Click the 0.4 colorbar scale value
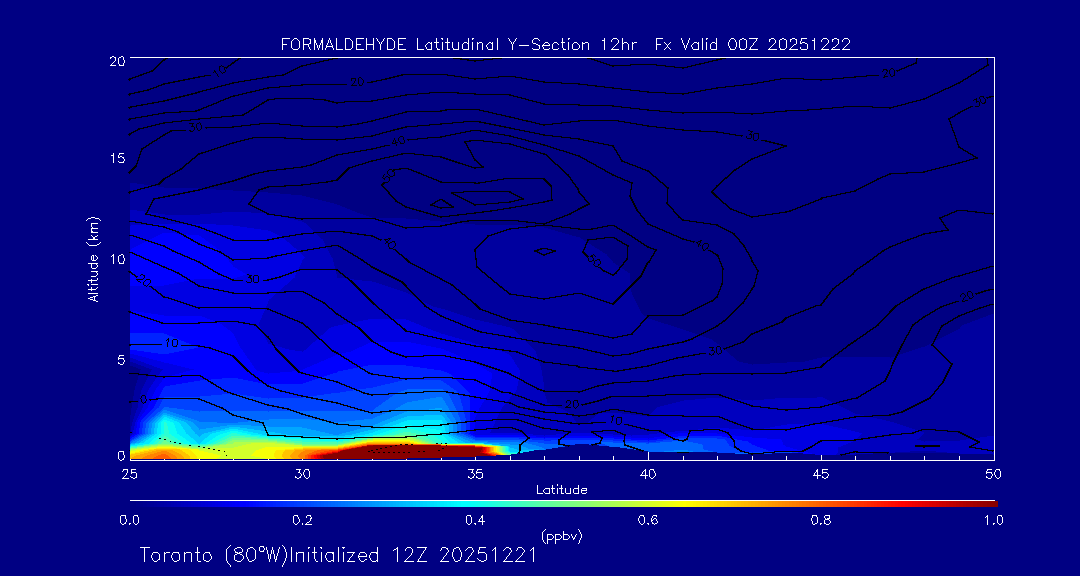The image size is (1080, 576). [475, 520]
